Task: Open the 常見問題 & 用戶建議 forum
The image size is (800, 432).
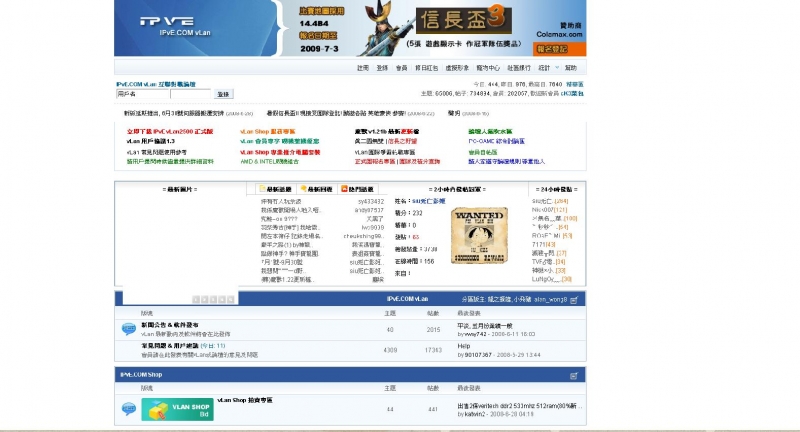Action: (x=170, y=346)
